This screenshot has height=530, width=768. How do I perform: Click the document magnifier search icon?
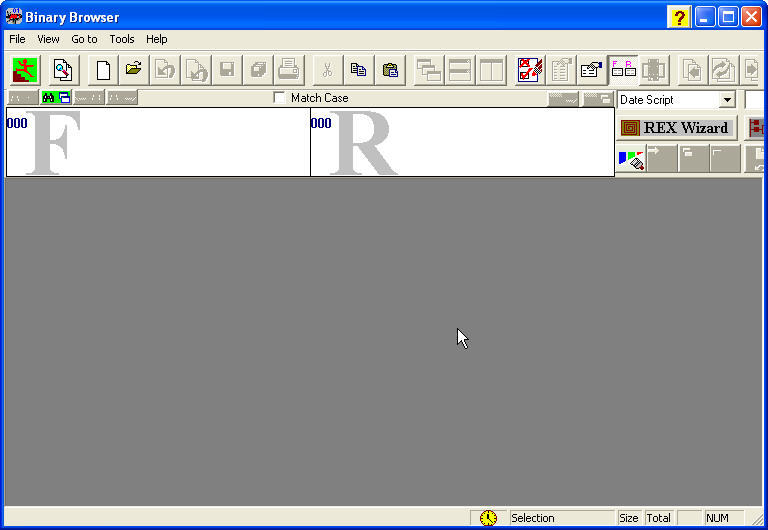click(x=63, y=71)
